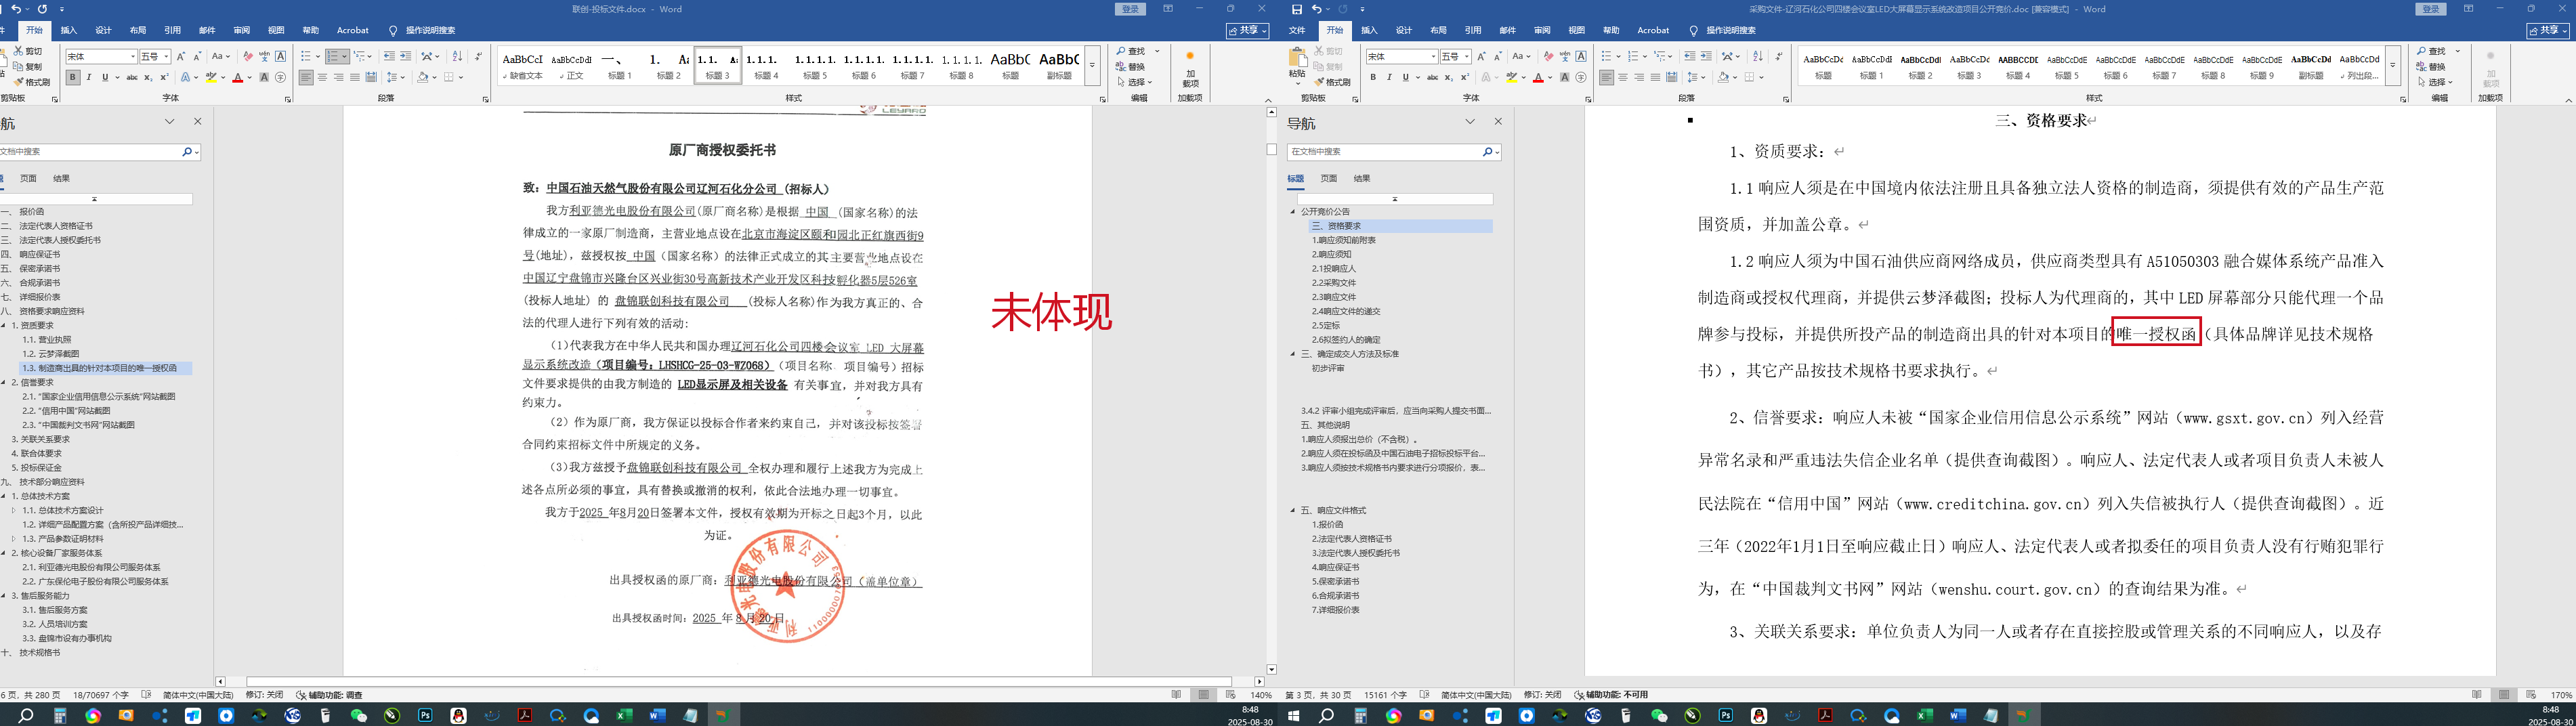Decrease font size in right Word window

point(1497,56)
